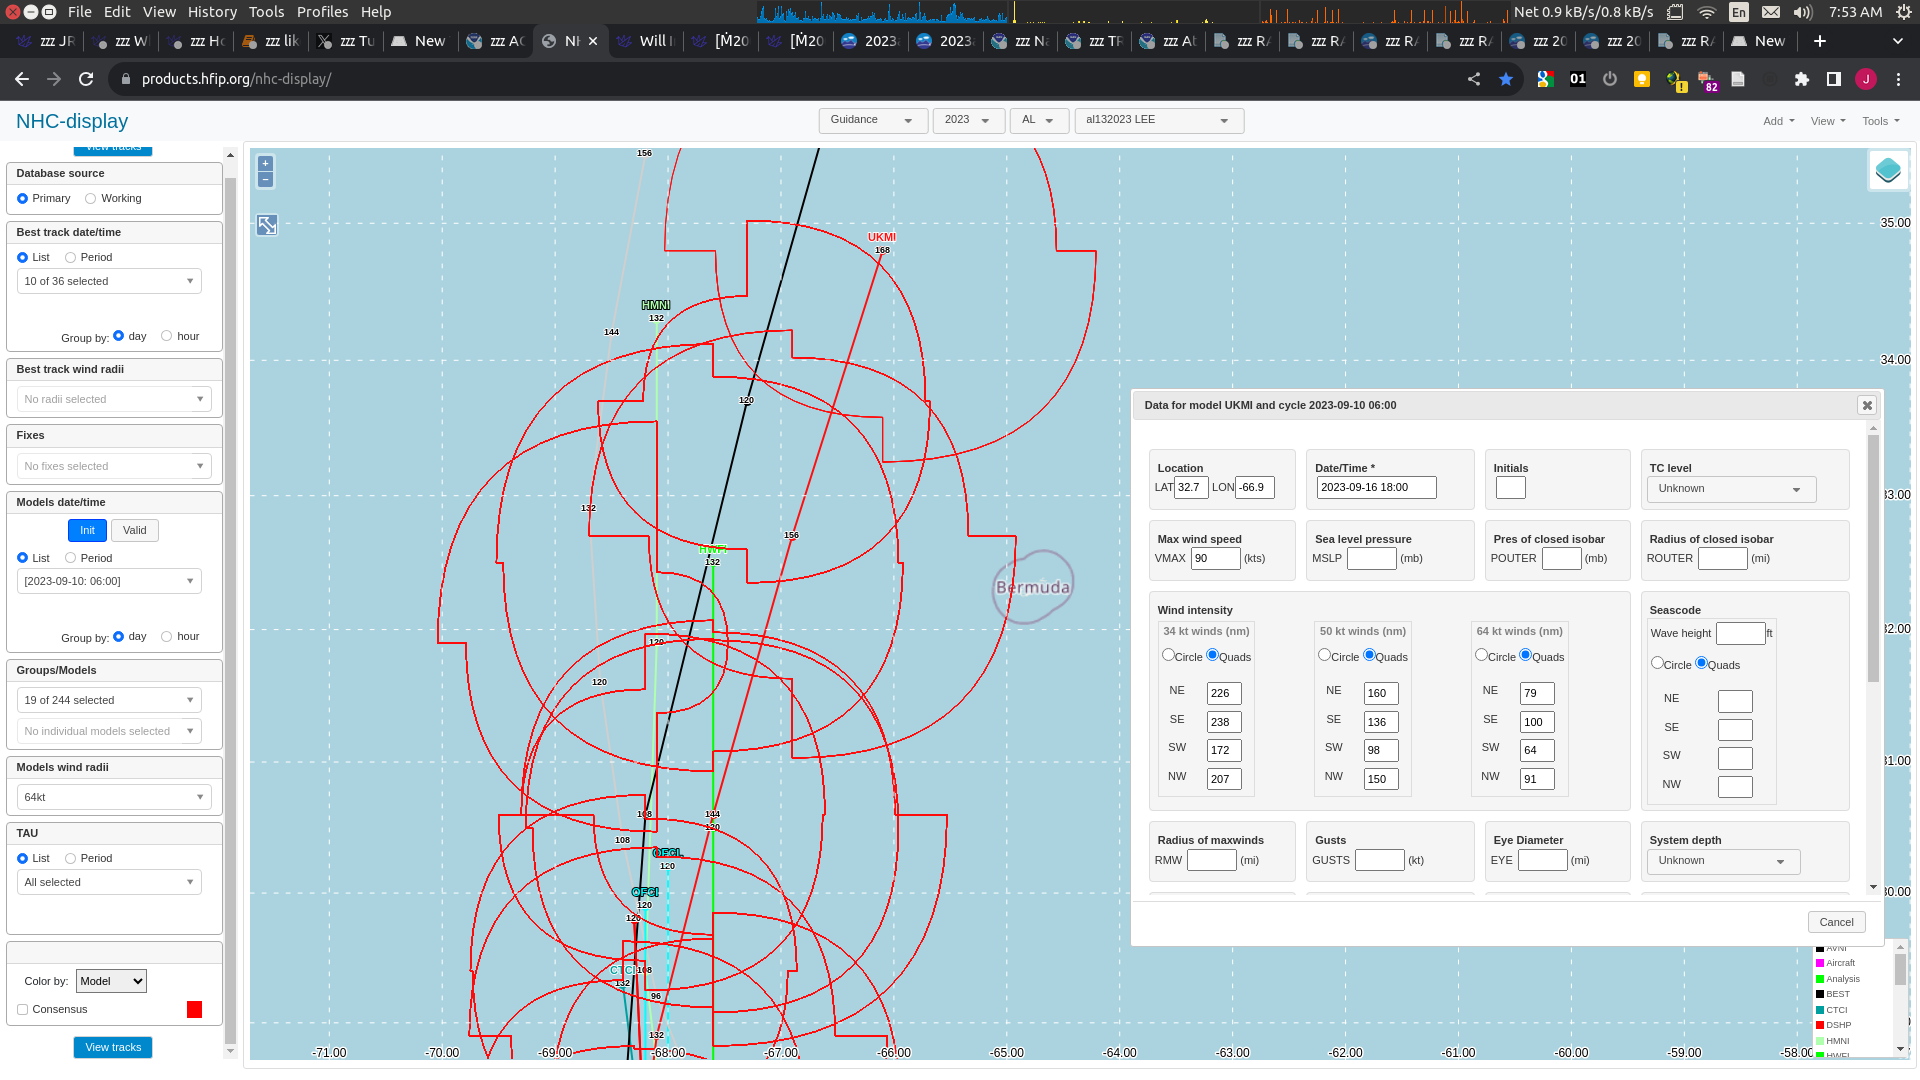Click the MSLP input field

tap(1371, 558)
